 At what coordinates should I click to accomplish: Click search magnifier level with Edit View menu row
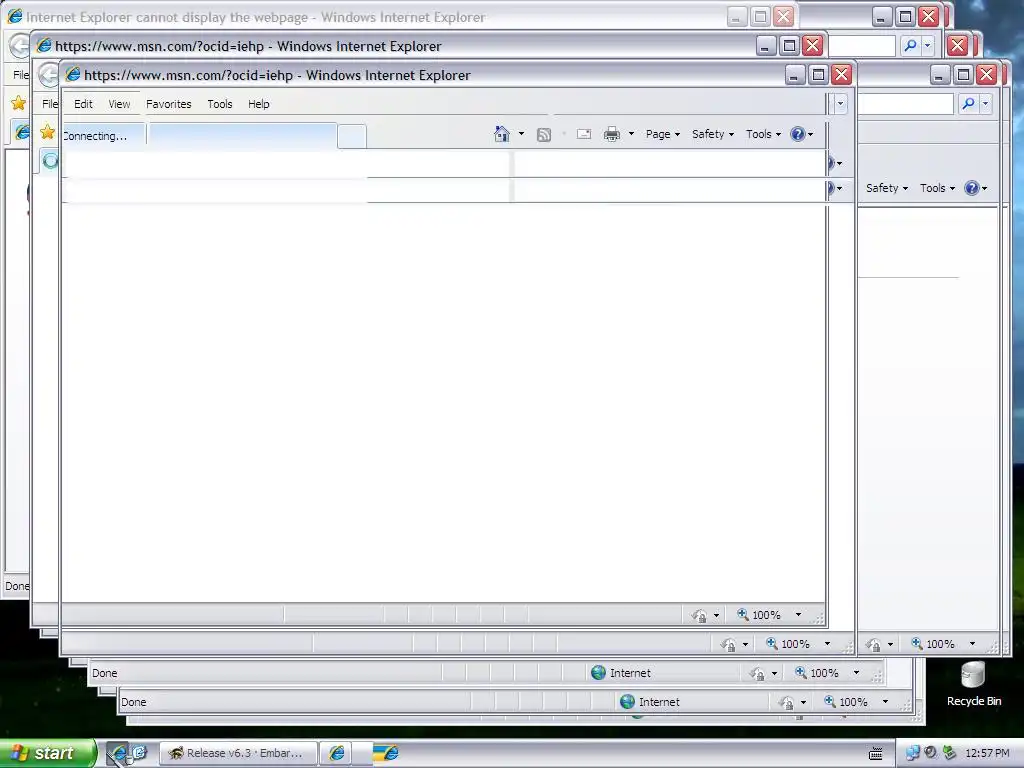pos(968,103)
